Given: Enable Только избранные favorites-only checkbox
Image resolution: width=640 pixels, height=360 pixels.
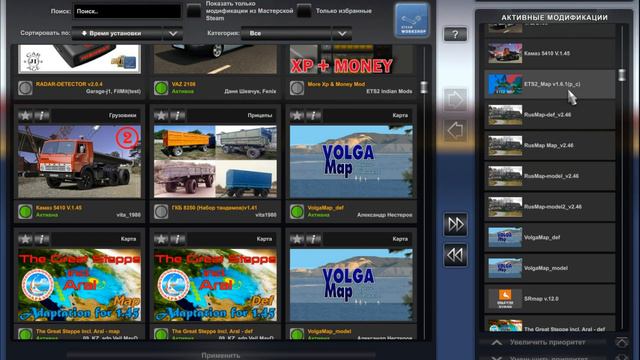Looking at the screenshot, I should coord(304,11).
